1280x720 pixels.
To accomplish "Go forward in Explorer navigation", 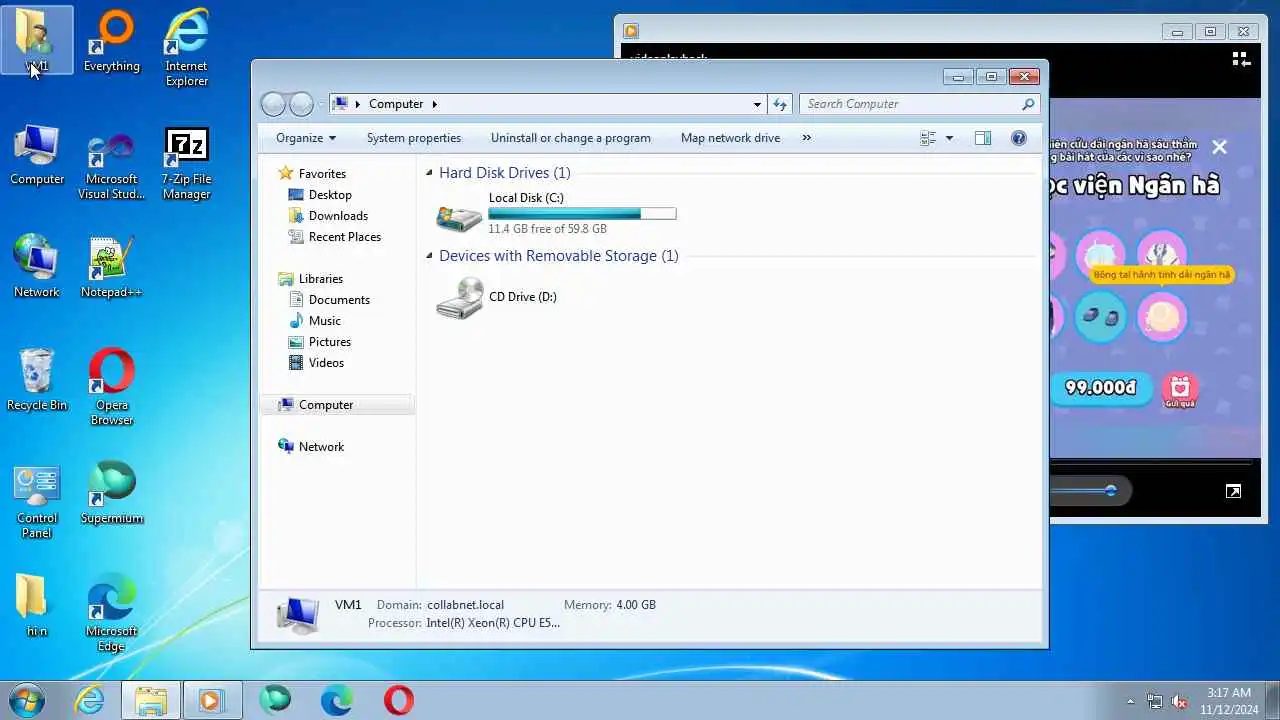I will [301, 104].
